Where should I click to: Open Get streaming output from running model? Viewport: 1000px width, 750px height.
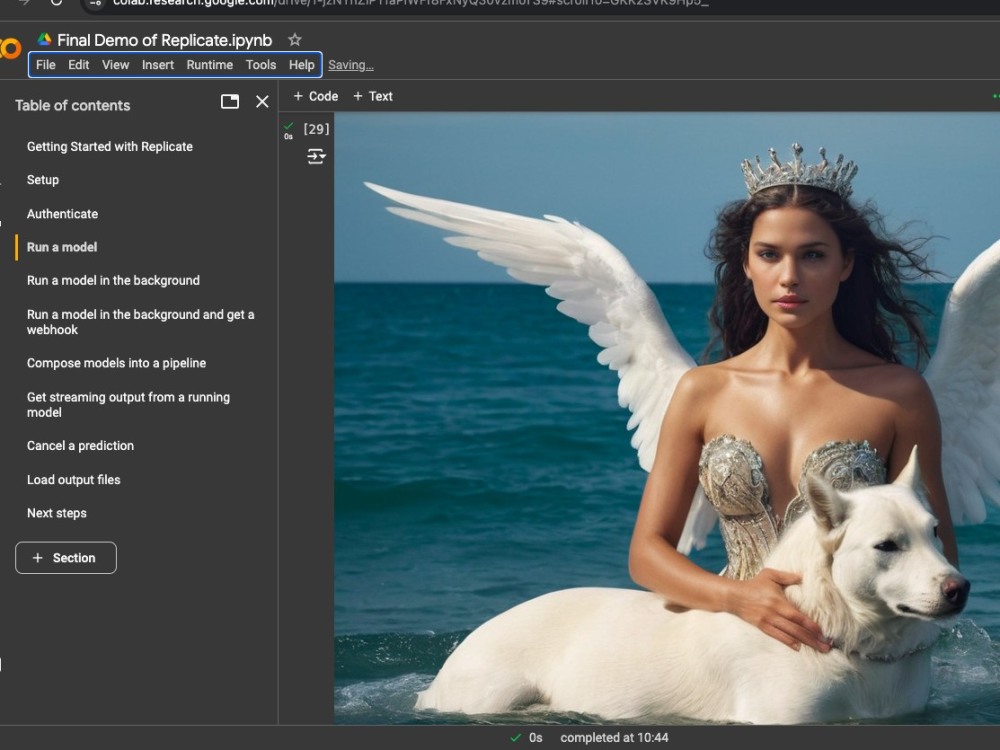(128, 404)
